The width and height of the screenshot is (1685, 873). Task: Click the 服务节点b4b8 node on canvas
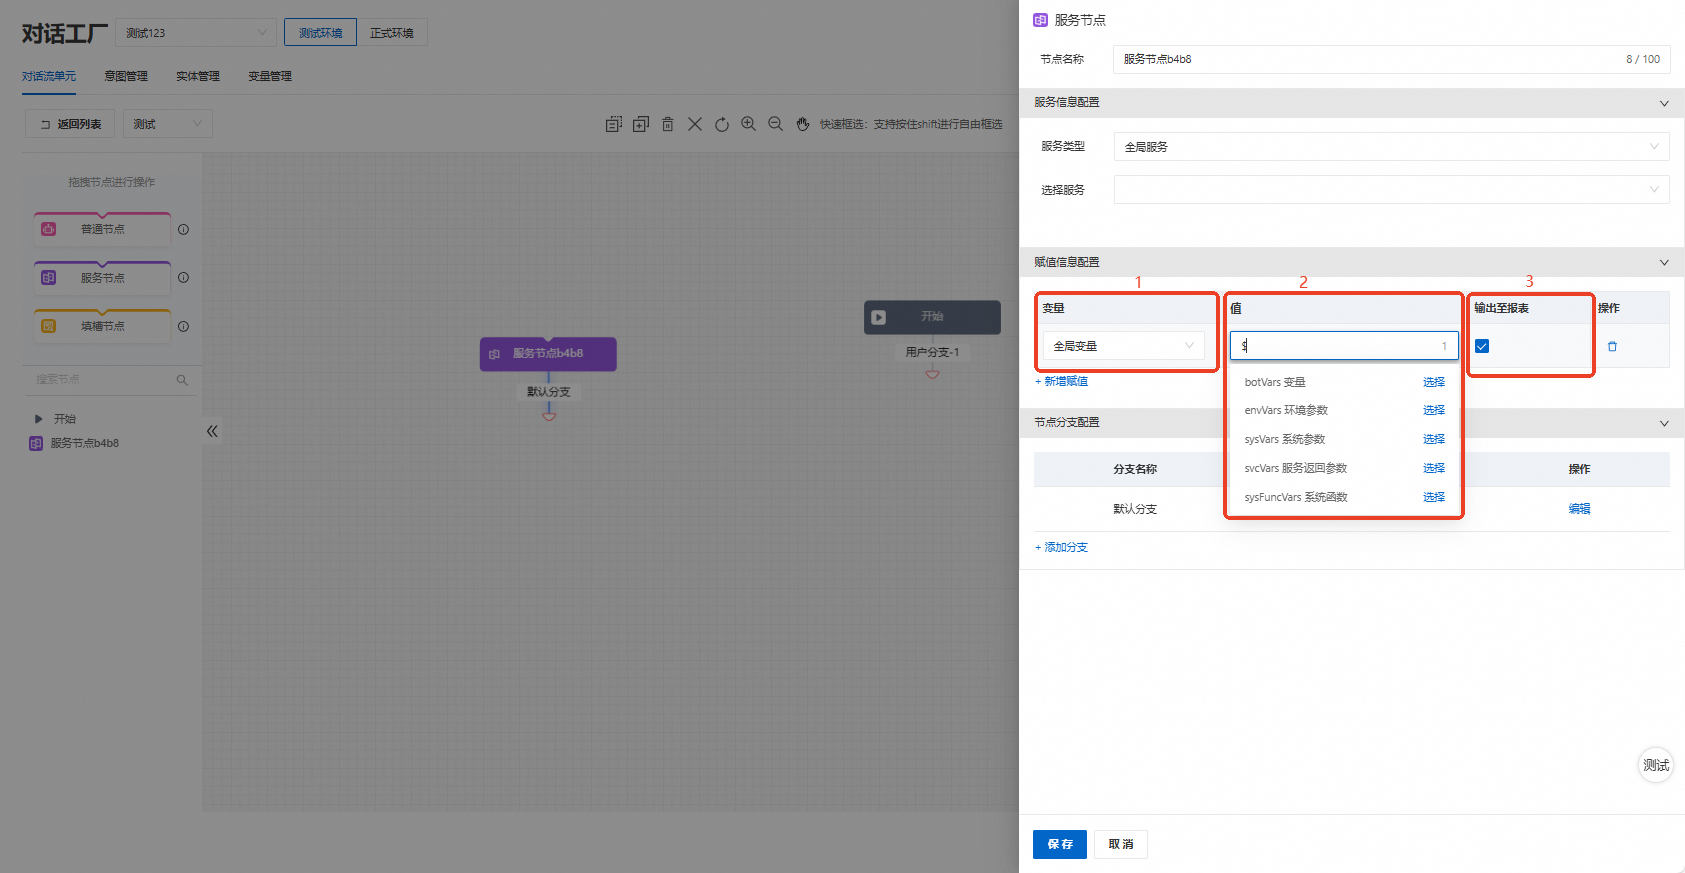tap(548, 354)
